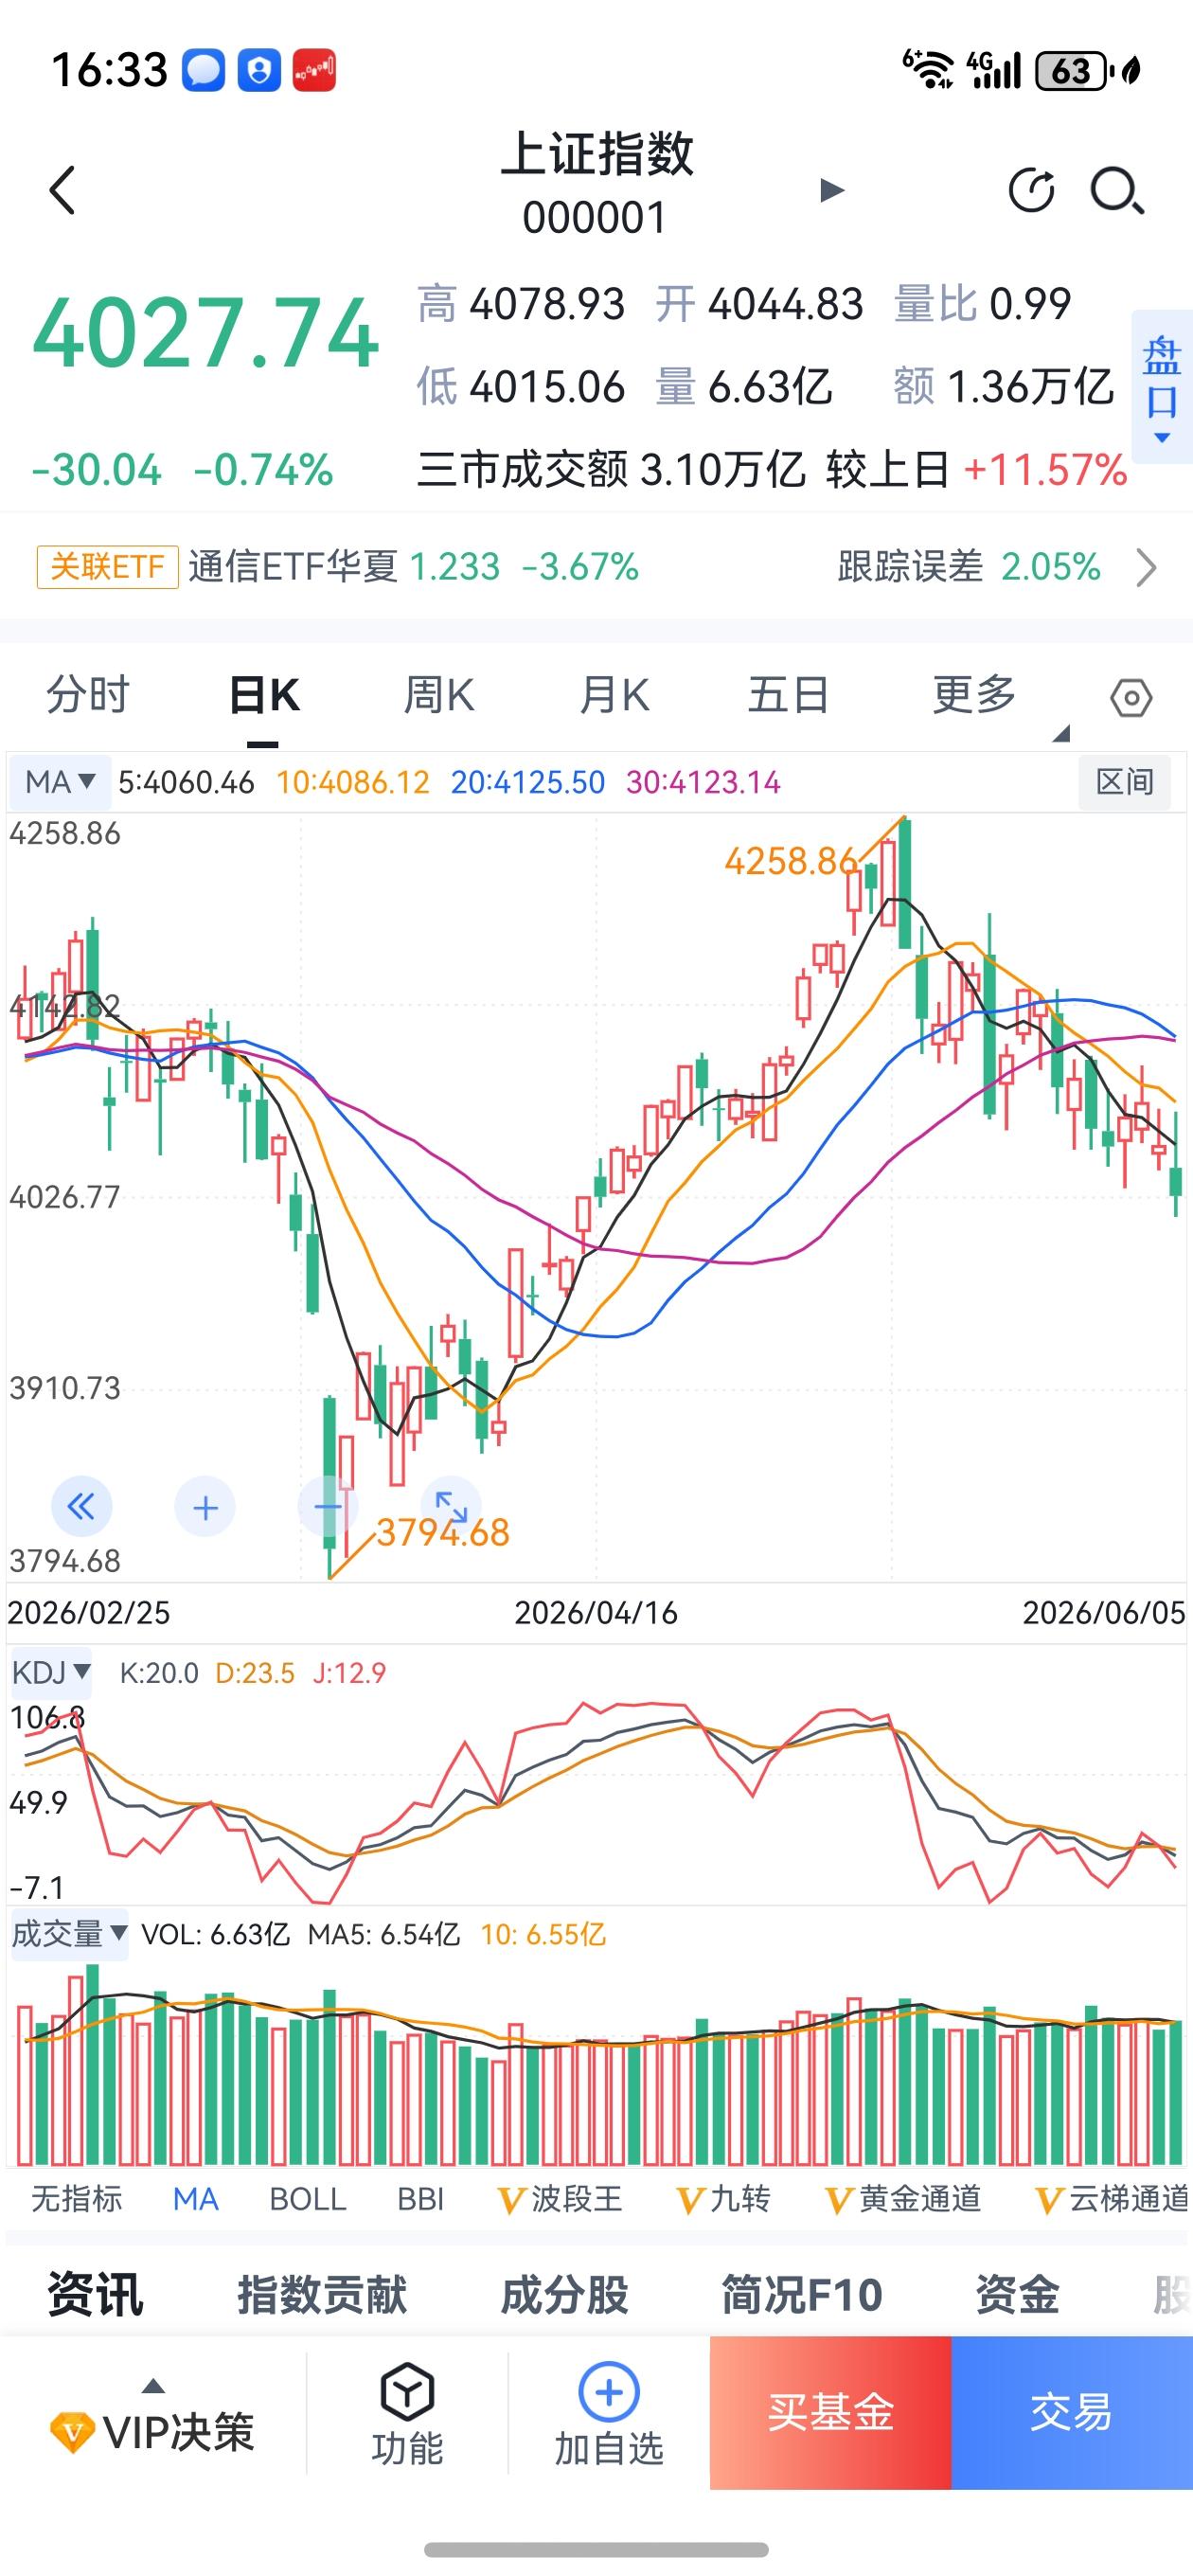This screenshot has height=2576, width=1193.
Task: Tap the current price 4027.74
Action: point(206,333)
